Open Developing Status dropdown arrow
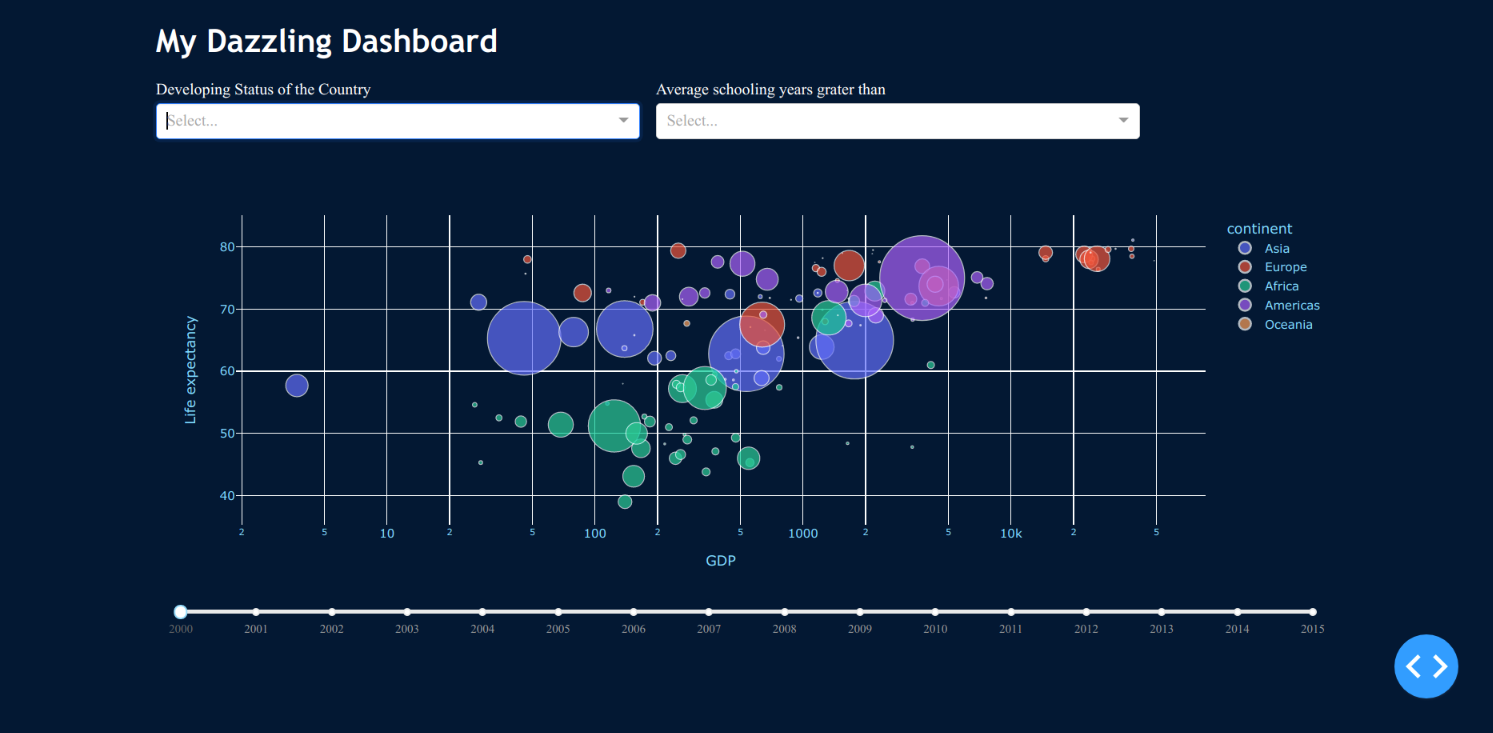 [x=623, y=121]
